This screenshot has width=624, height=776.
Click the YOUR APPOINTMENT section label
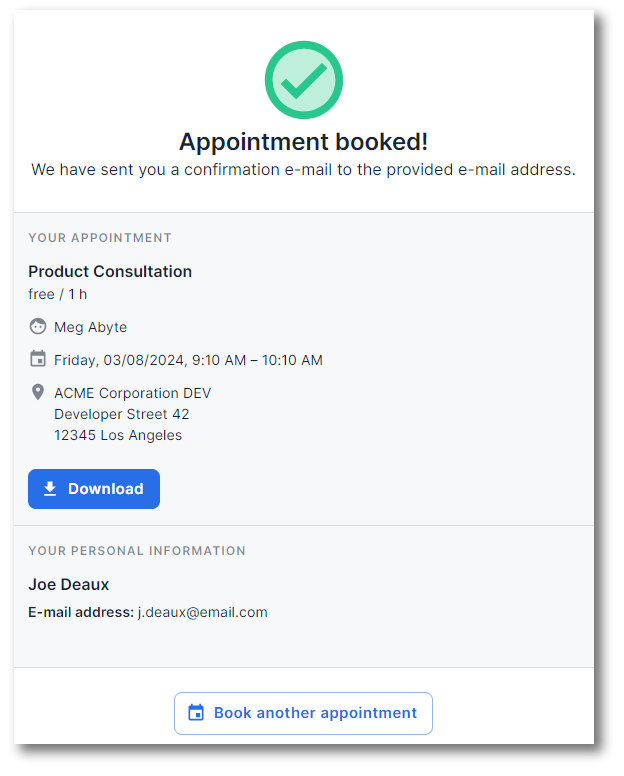[x=100, y=238]
